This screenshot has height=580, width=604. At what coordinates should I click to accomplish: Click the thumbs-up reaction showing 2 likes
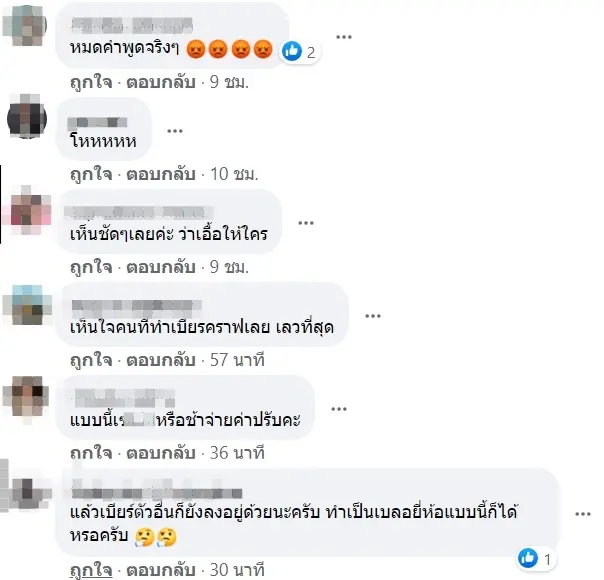(x=299, y=52)
